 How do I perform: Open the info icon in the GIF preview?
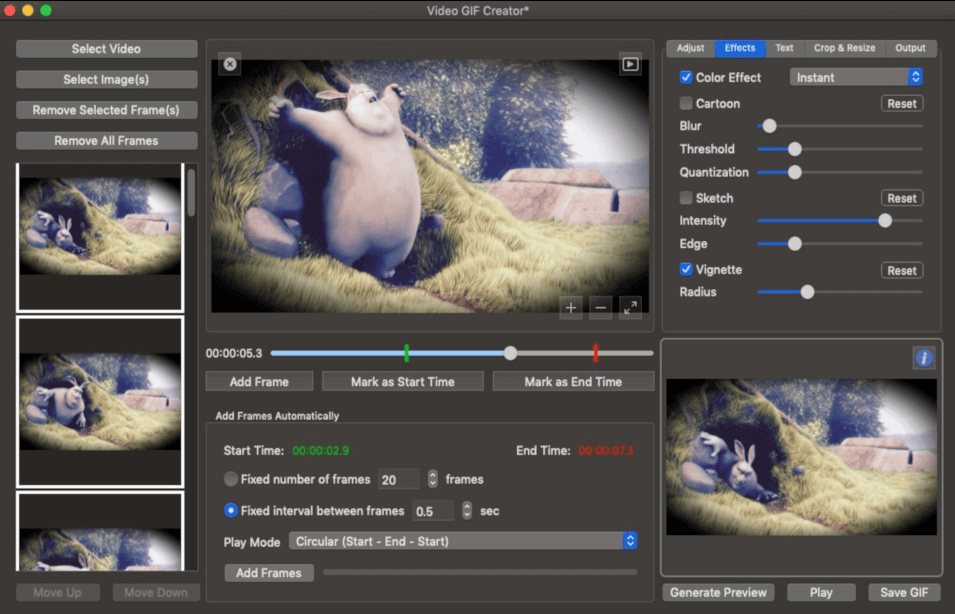click(x=924, y=358)
